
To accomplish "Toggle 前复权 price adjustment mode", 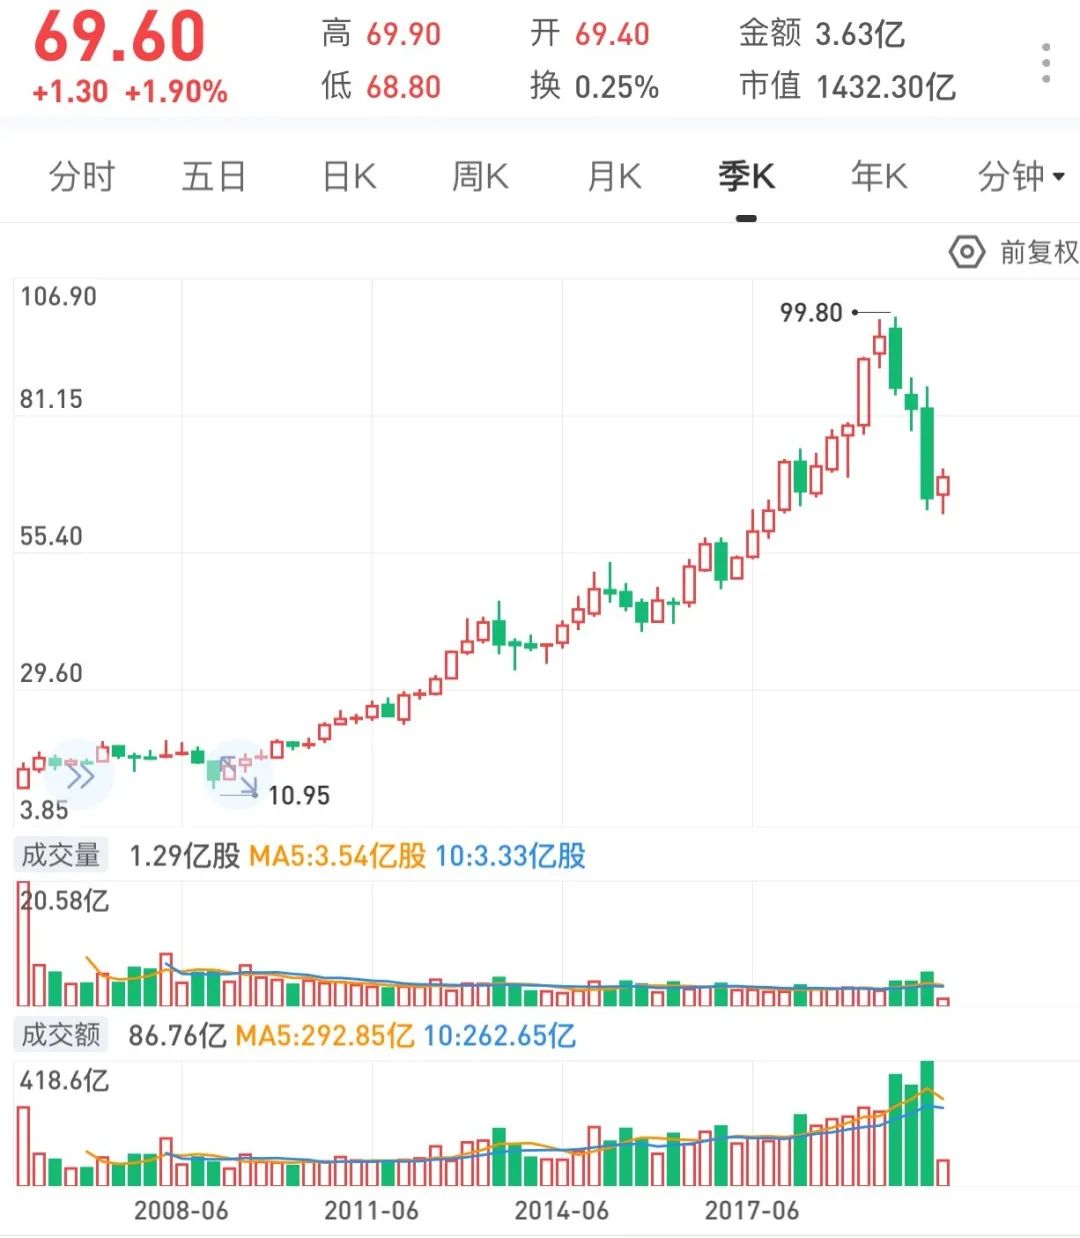I will point(1033,253).
